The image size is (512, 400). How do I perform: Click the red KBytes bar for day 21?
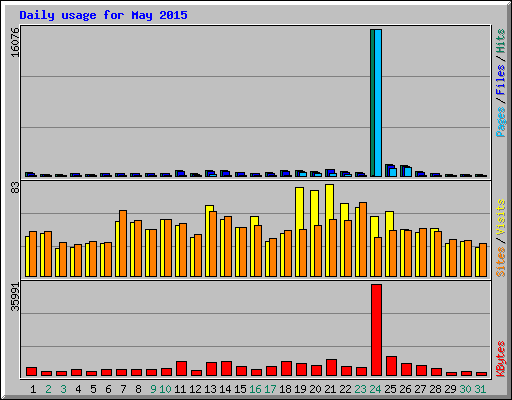(x=331, y=368)
